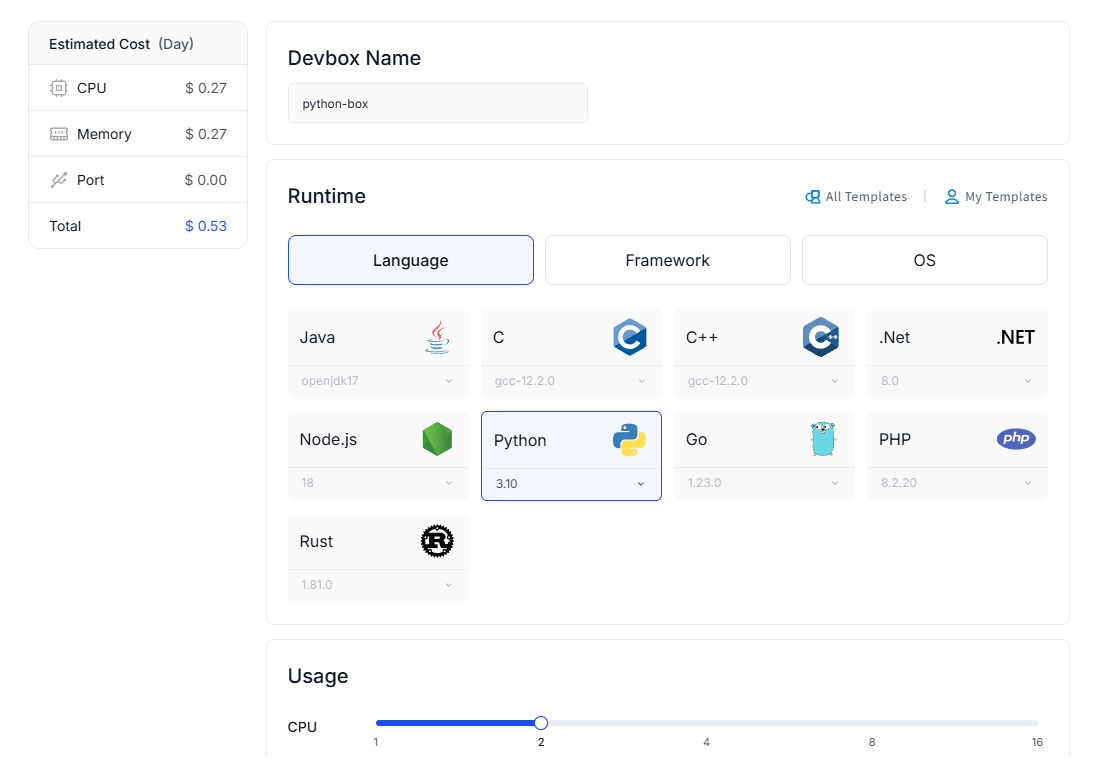Click the Port cost value $ 0.00

206,180
